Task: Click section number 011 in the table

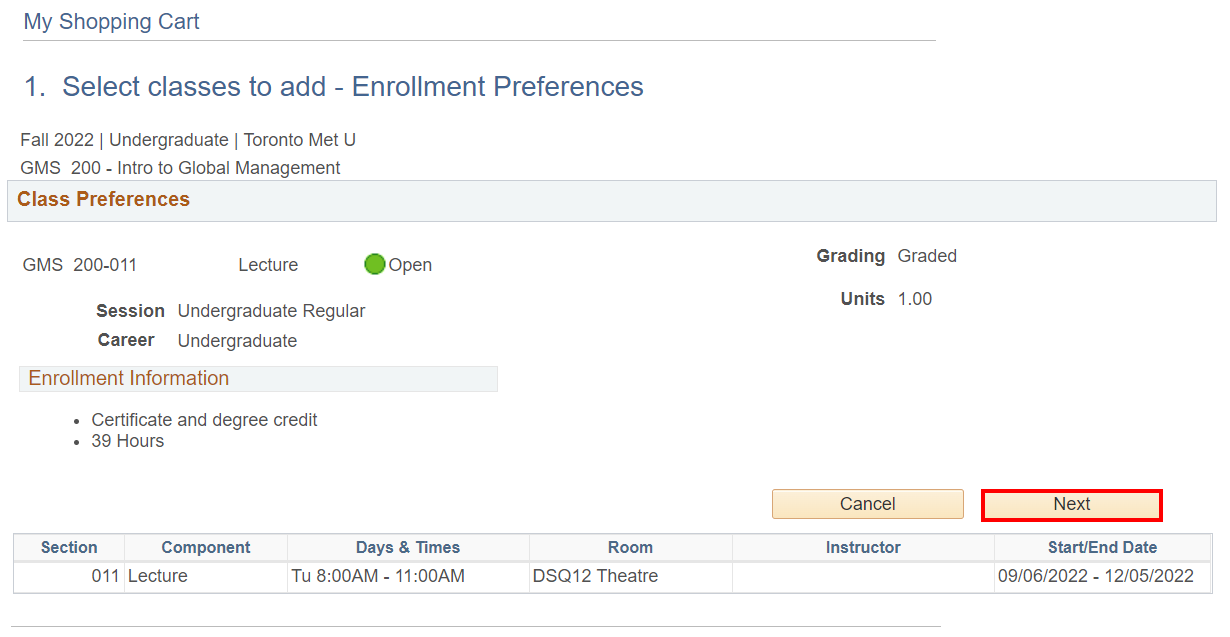Action: 105,577
